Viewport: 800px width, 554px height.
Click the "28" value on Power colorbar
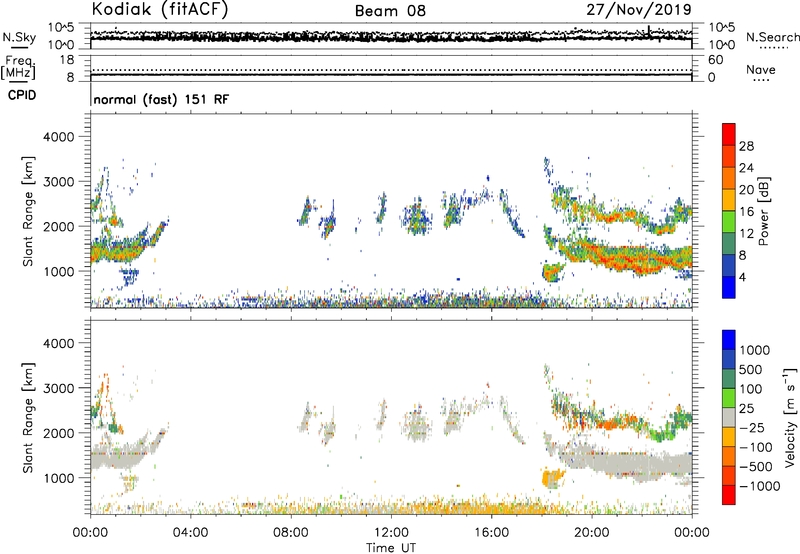(746, 146)
